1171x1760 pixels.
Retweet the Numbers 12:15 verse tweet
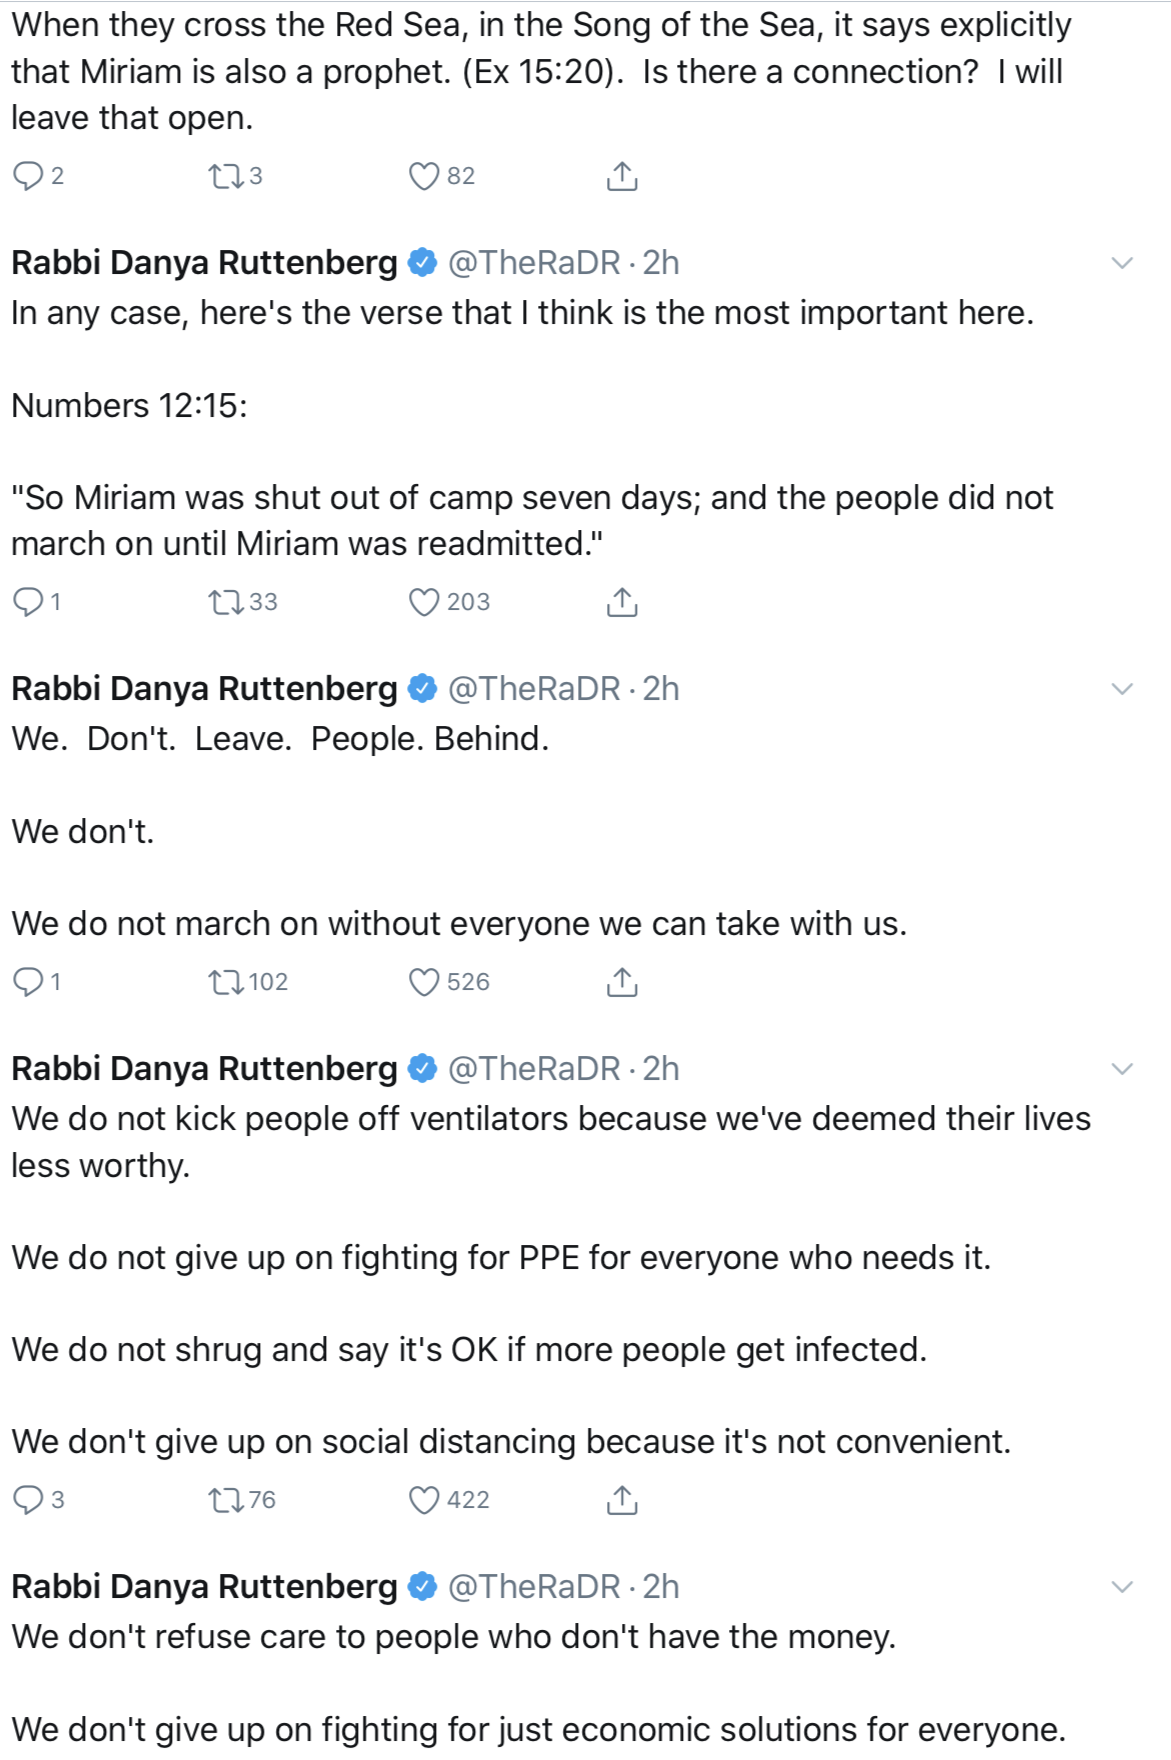click(x=225, y=602)
